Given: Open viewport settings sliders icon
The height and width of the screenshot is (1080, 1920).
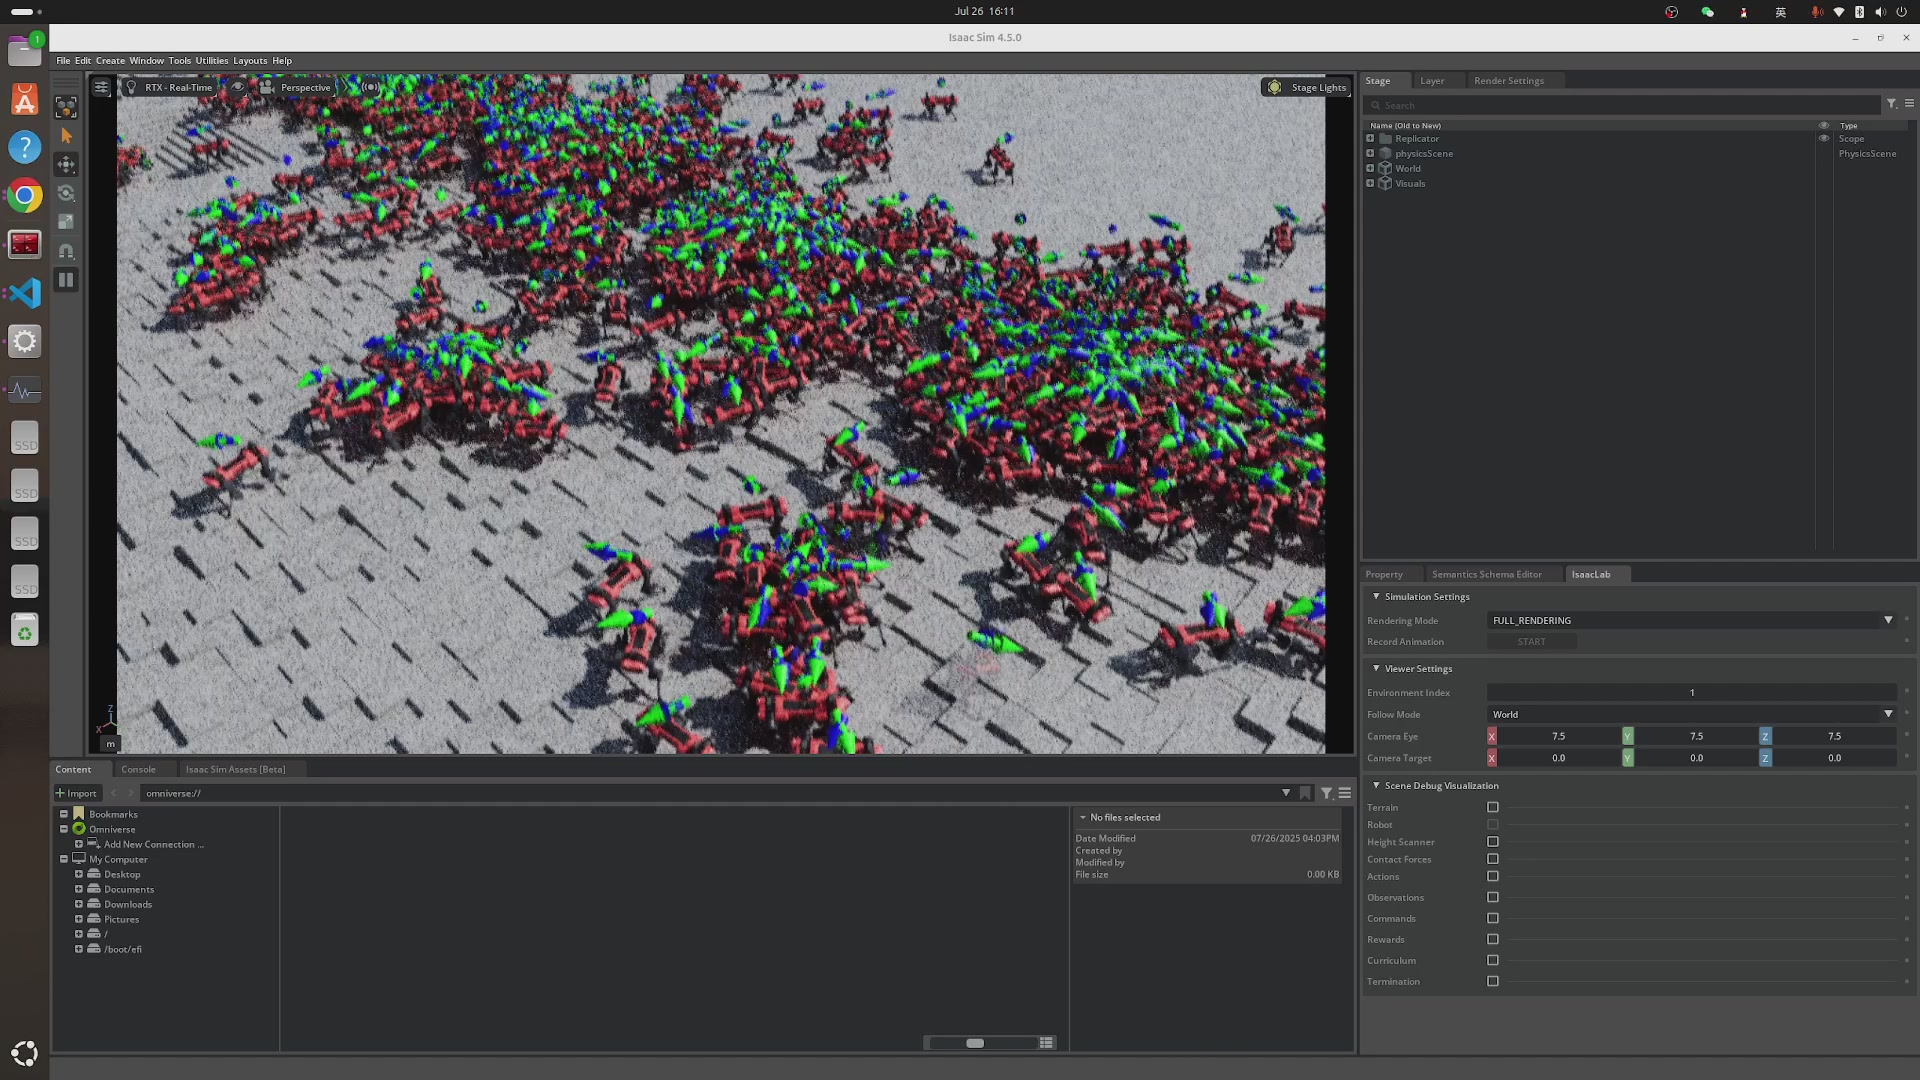Looking at the screenshot, I should point(101,88).
